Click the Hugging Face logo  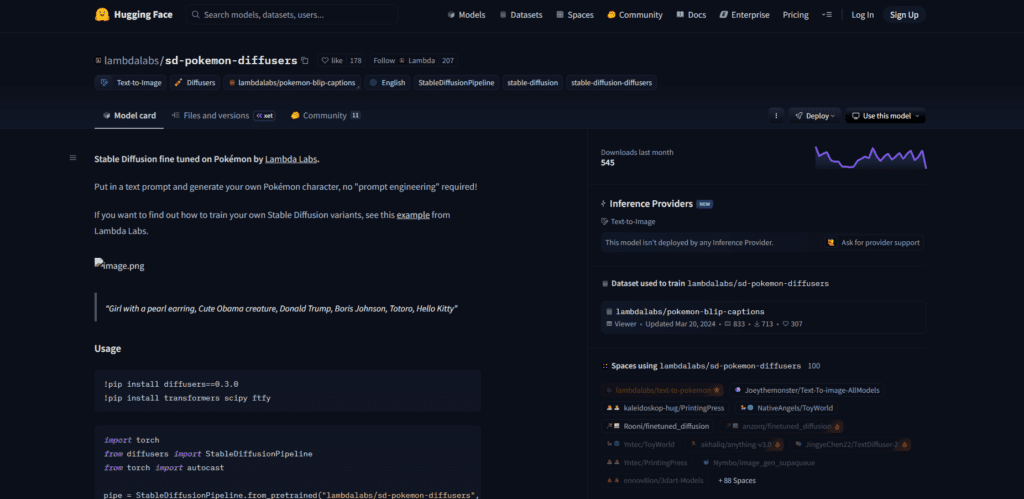click(x=133, y=14)
